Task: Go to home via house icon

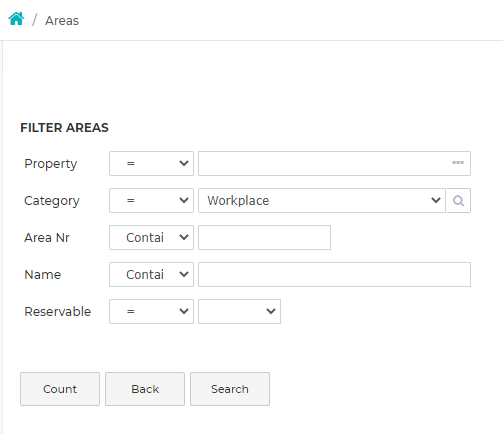Action: click(16, 19)
